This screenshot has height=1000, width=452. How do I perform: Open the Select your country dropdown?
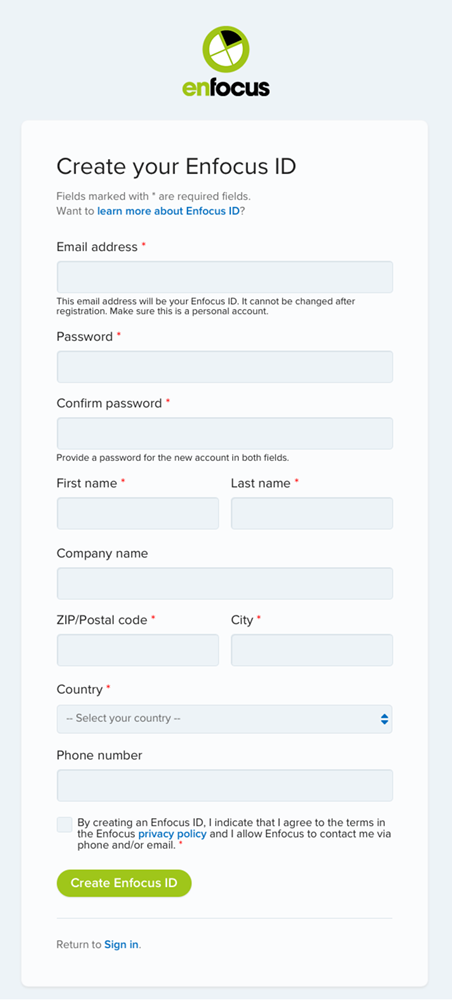click(224, 719)
